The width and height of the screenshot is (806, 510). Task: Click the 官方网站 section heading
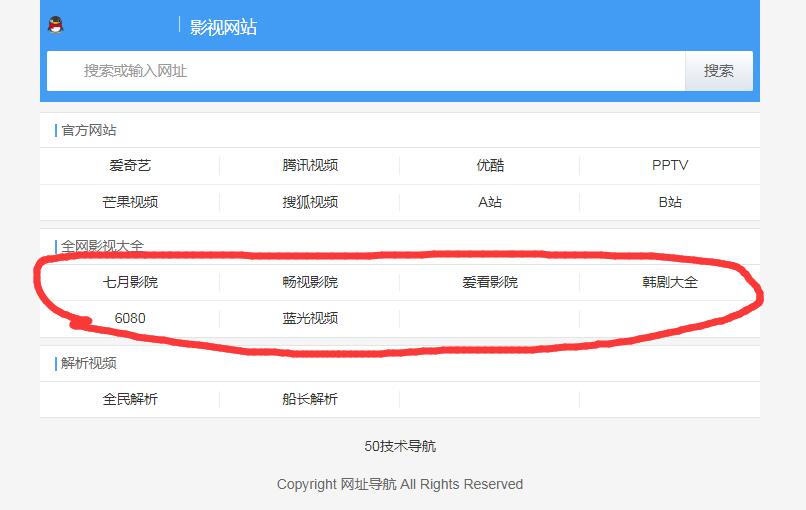click(x=88, y=130)
